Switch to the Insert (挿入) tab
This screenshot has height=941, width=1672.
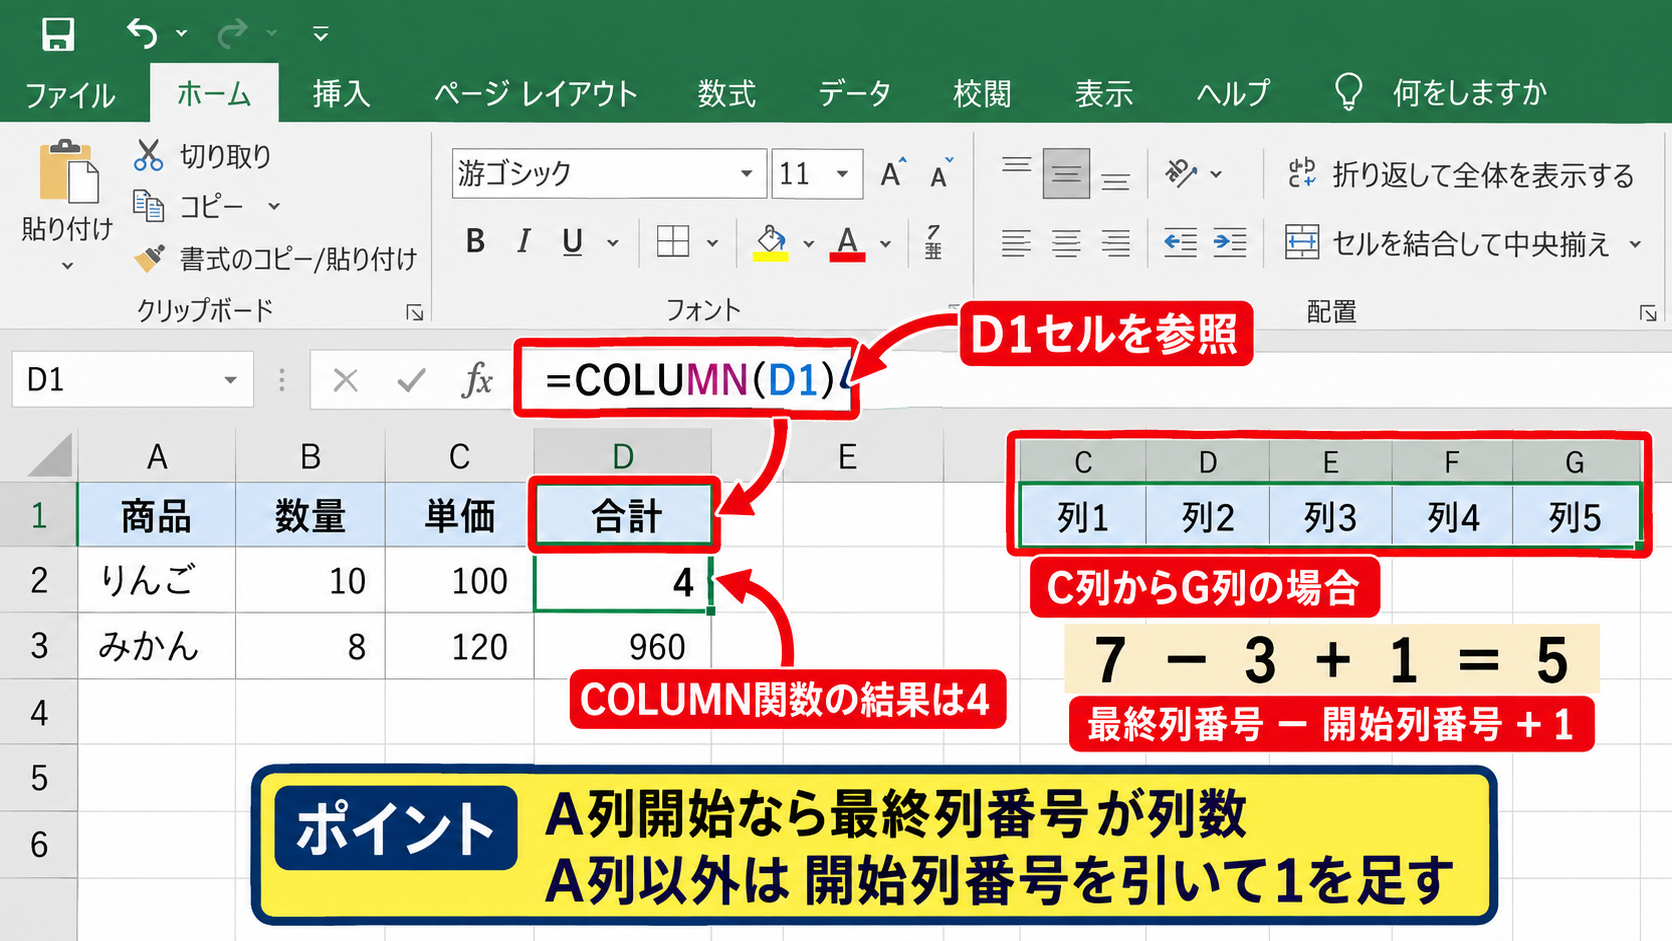(x=341, y=94)
